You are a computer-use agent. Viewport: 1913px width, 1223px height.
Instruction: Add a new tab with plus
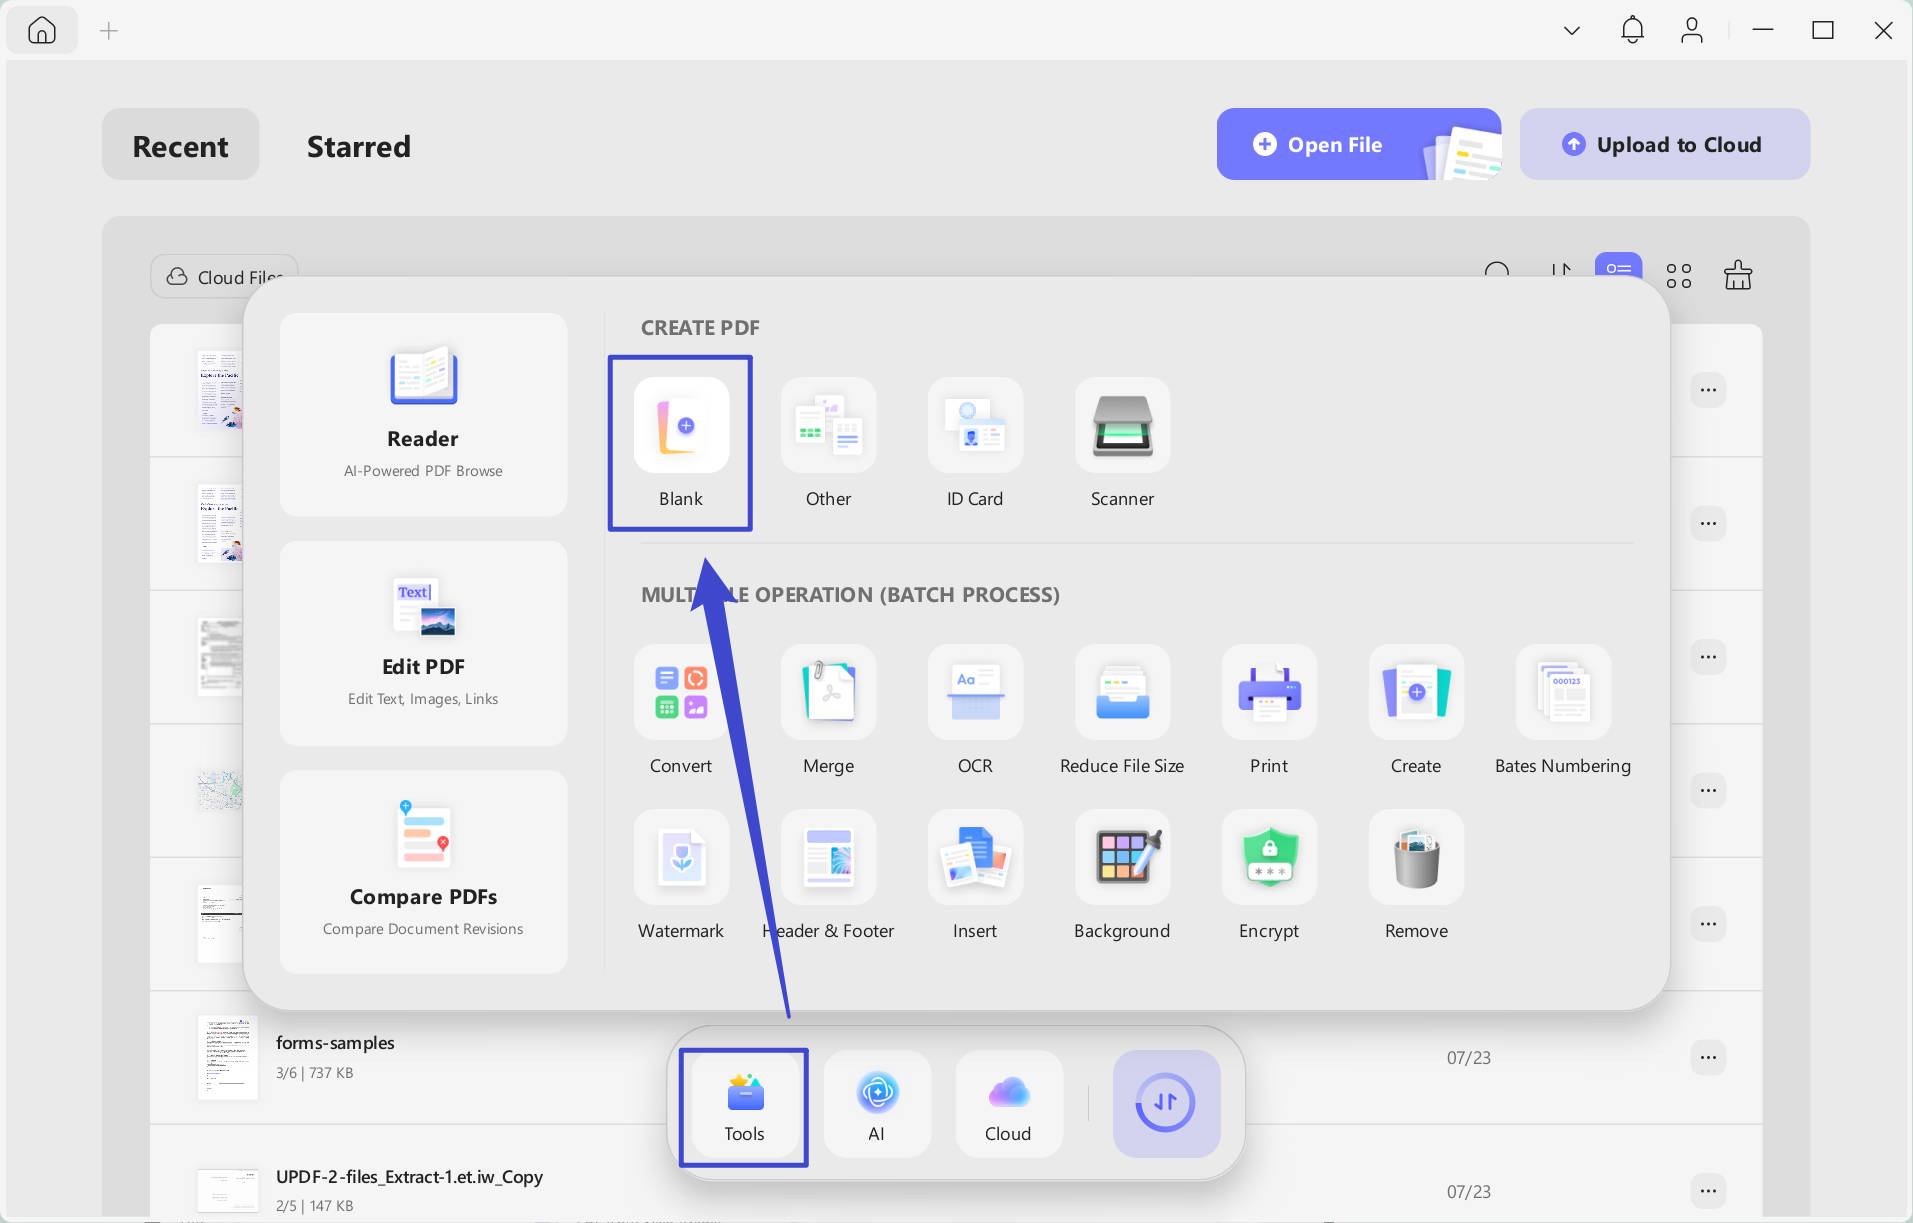pos(109,31)
